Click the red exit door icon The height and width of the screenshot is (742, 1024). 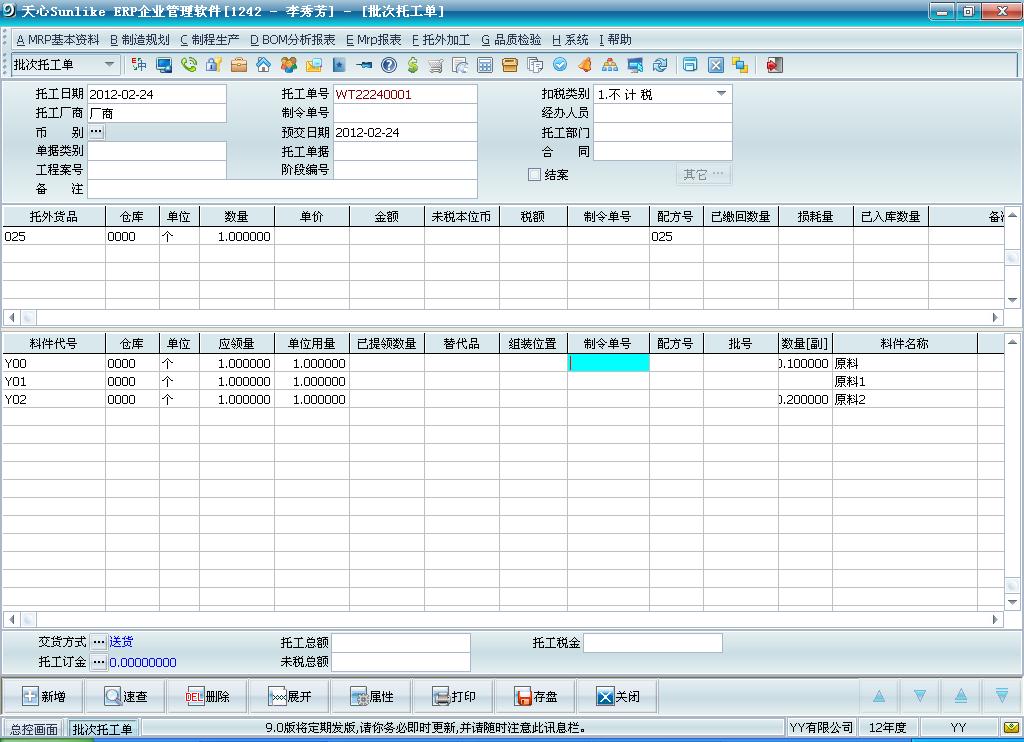774,65
